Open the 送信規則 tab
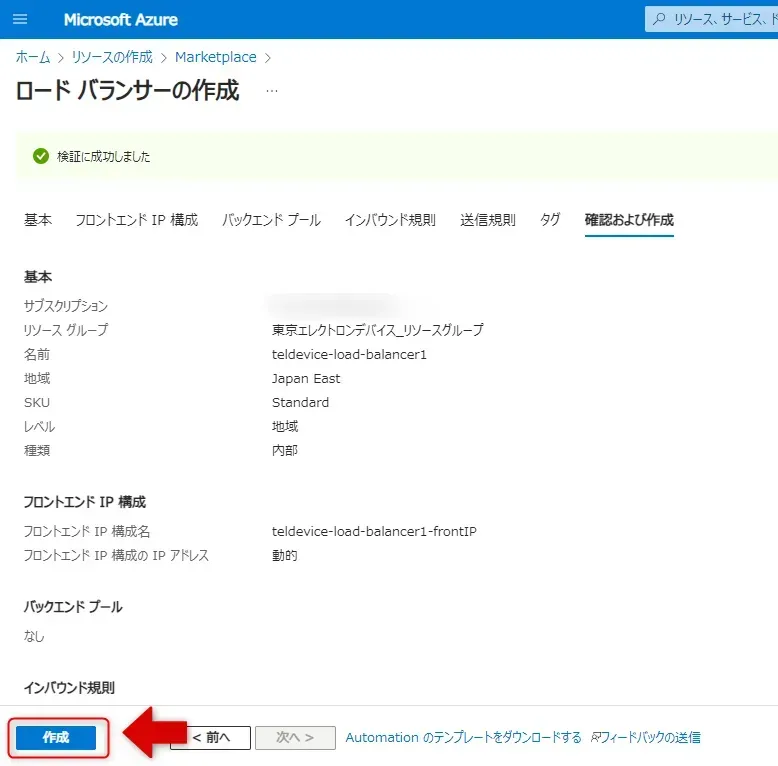 (488, 220)
